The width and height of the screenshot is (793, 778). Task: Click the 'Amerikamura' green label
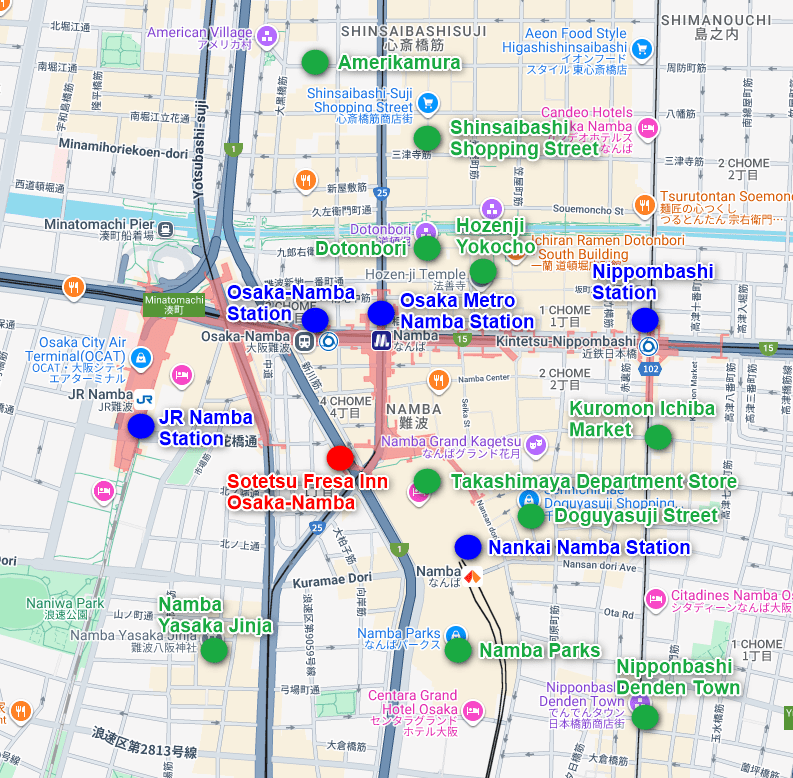[400, 63]
